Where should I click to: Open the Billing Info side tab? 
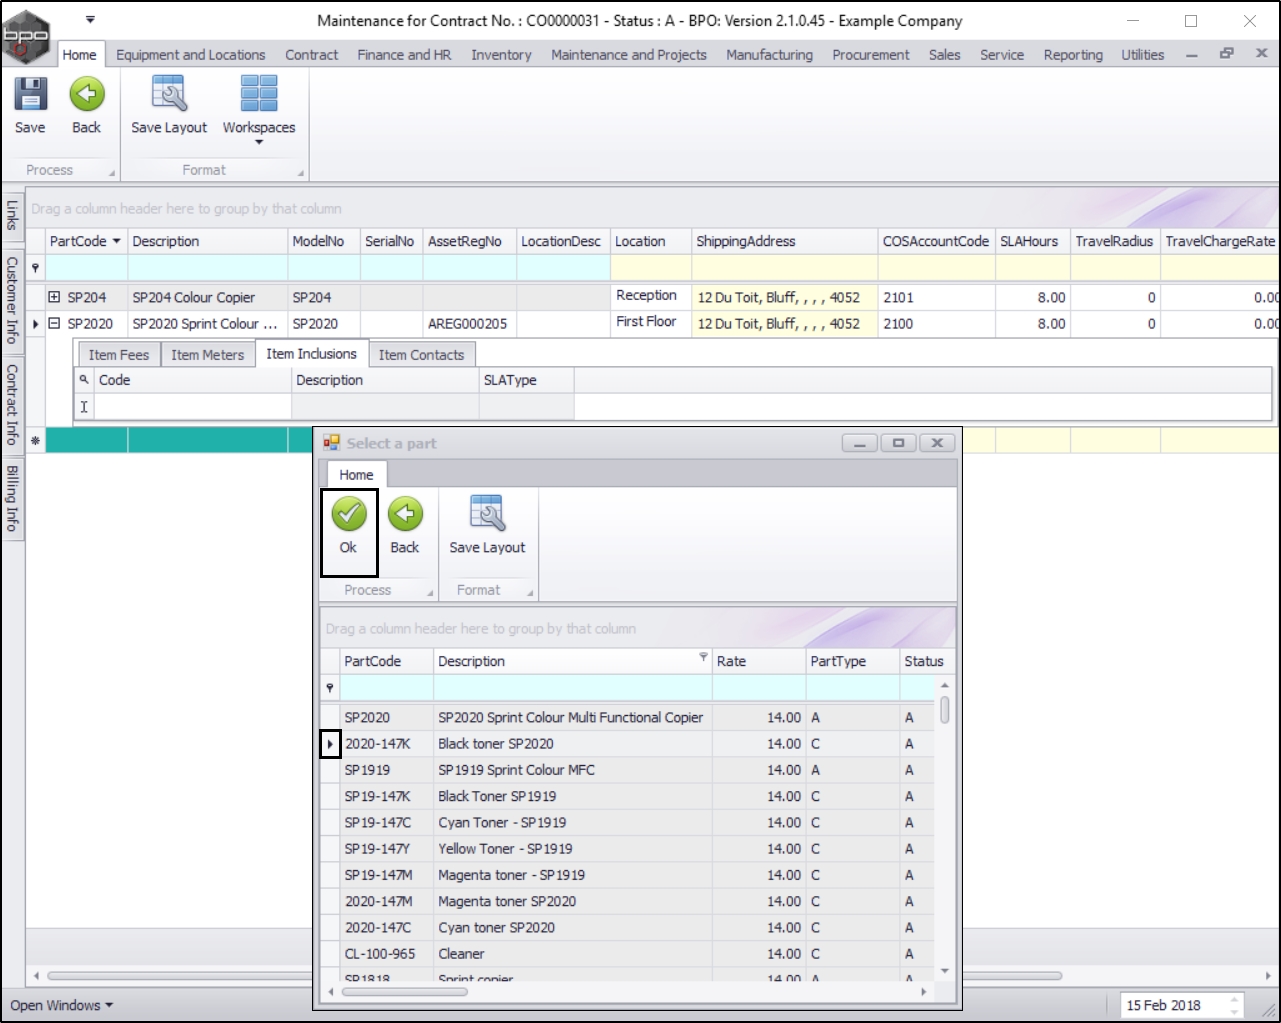12,497
